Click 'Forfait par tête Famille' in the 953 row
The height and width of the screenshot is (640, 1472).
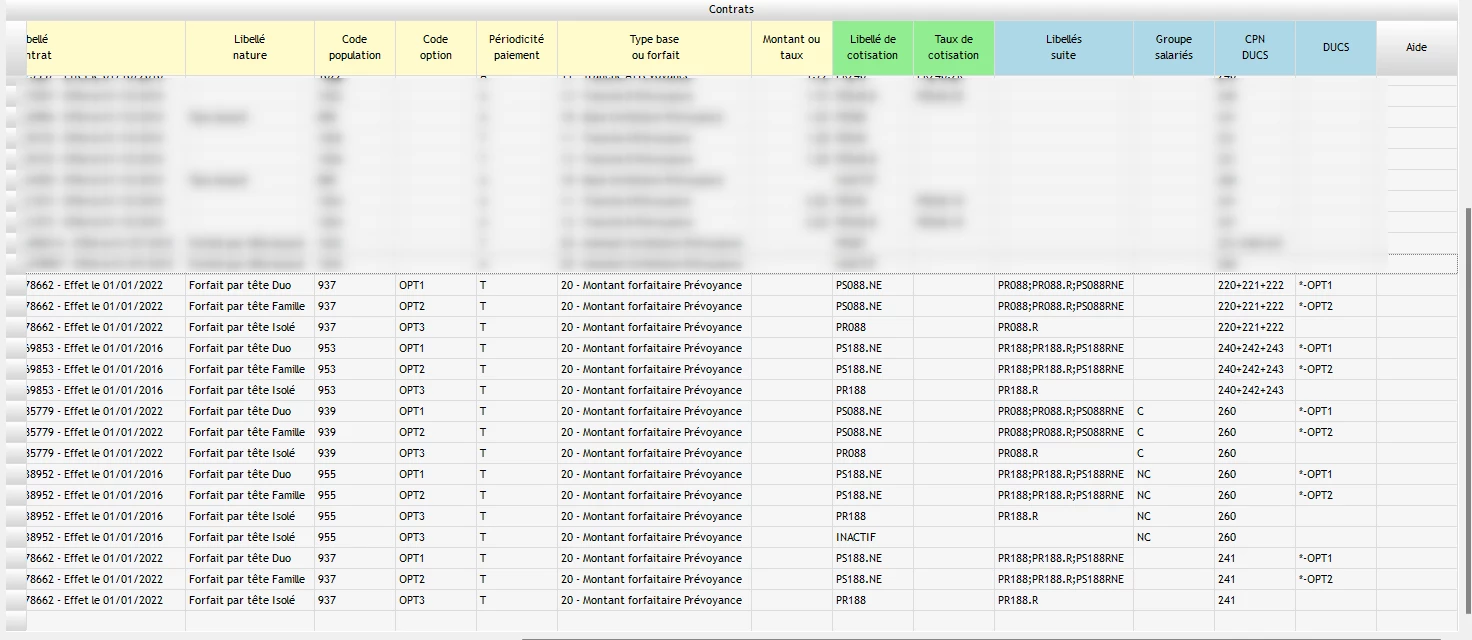[247, 369]
